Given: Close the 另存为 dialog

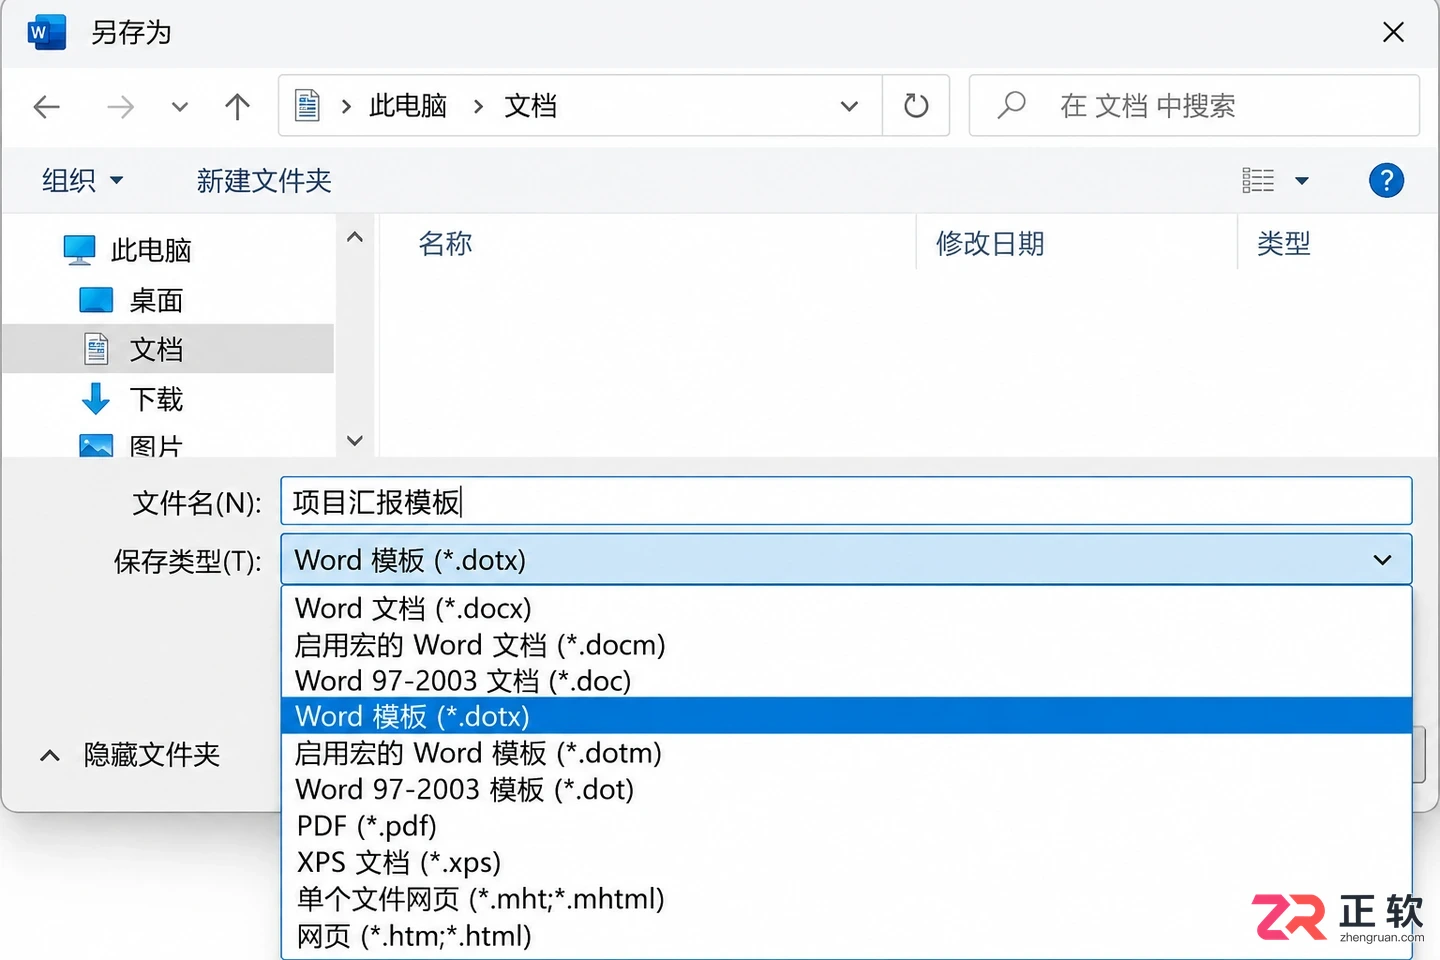Looking at the screenshot, I should 1393,32.
